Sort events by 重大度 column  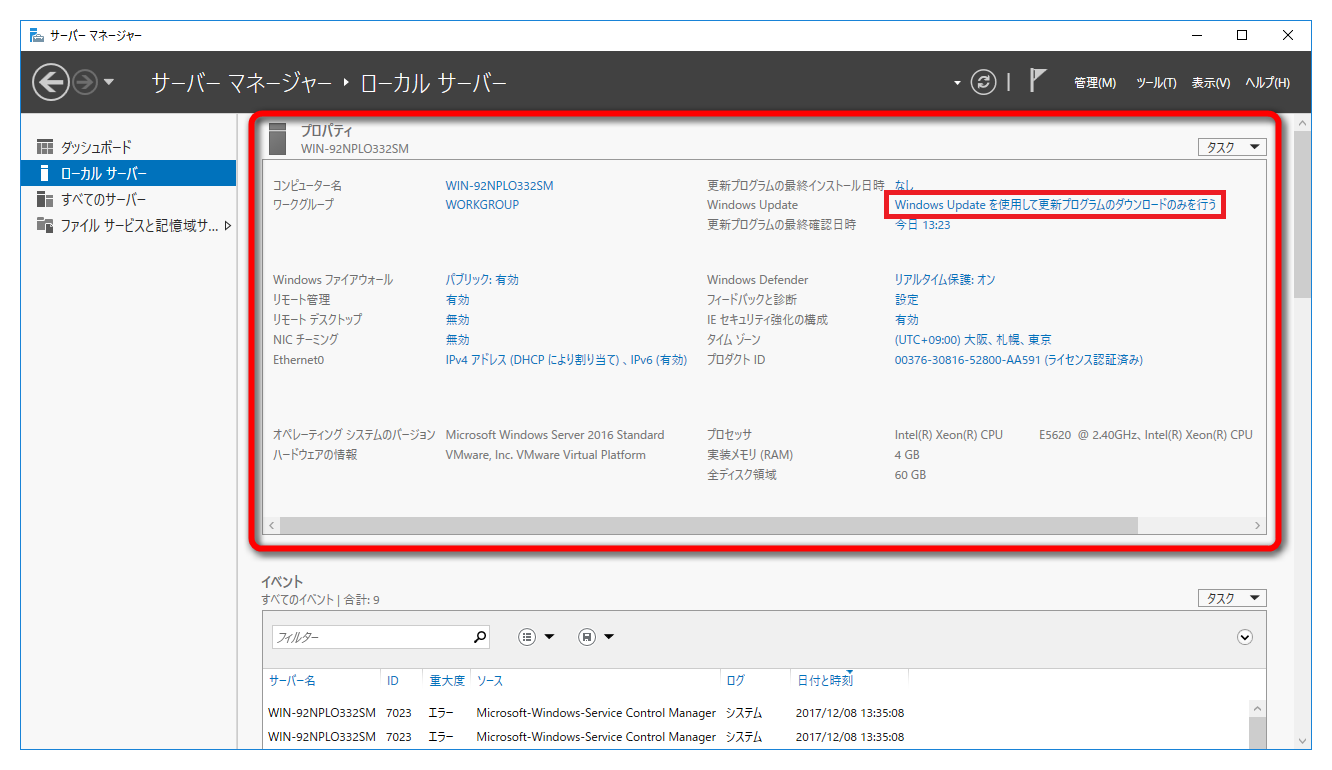[x=447, y=681]
